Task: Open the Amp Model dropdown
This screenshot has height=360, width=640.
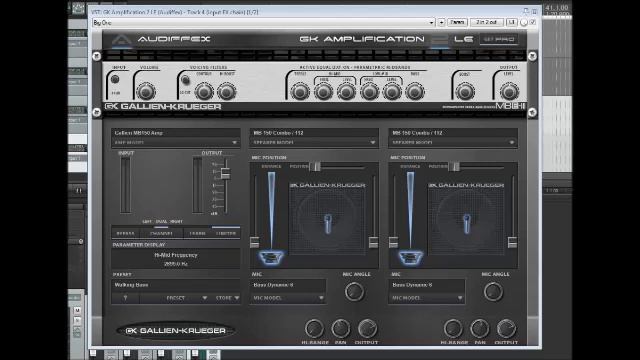Action: 176,142
